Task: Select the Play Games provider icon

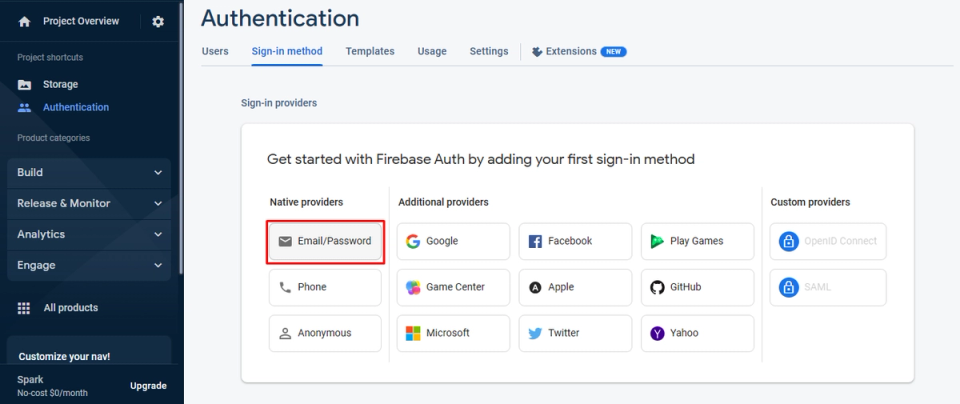Action: coord(657,241)
